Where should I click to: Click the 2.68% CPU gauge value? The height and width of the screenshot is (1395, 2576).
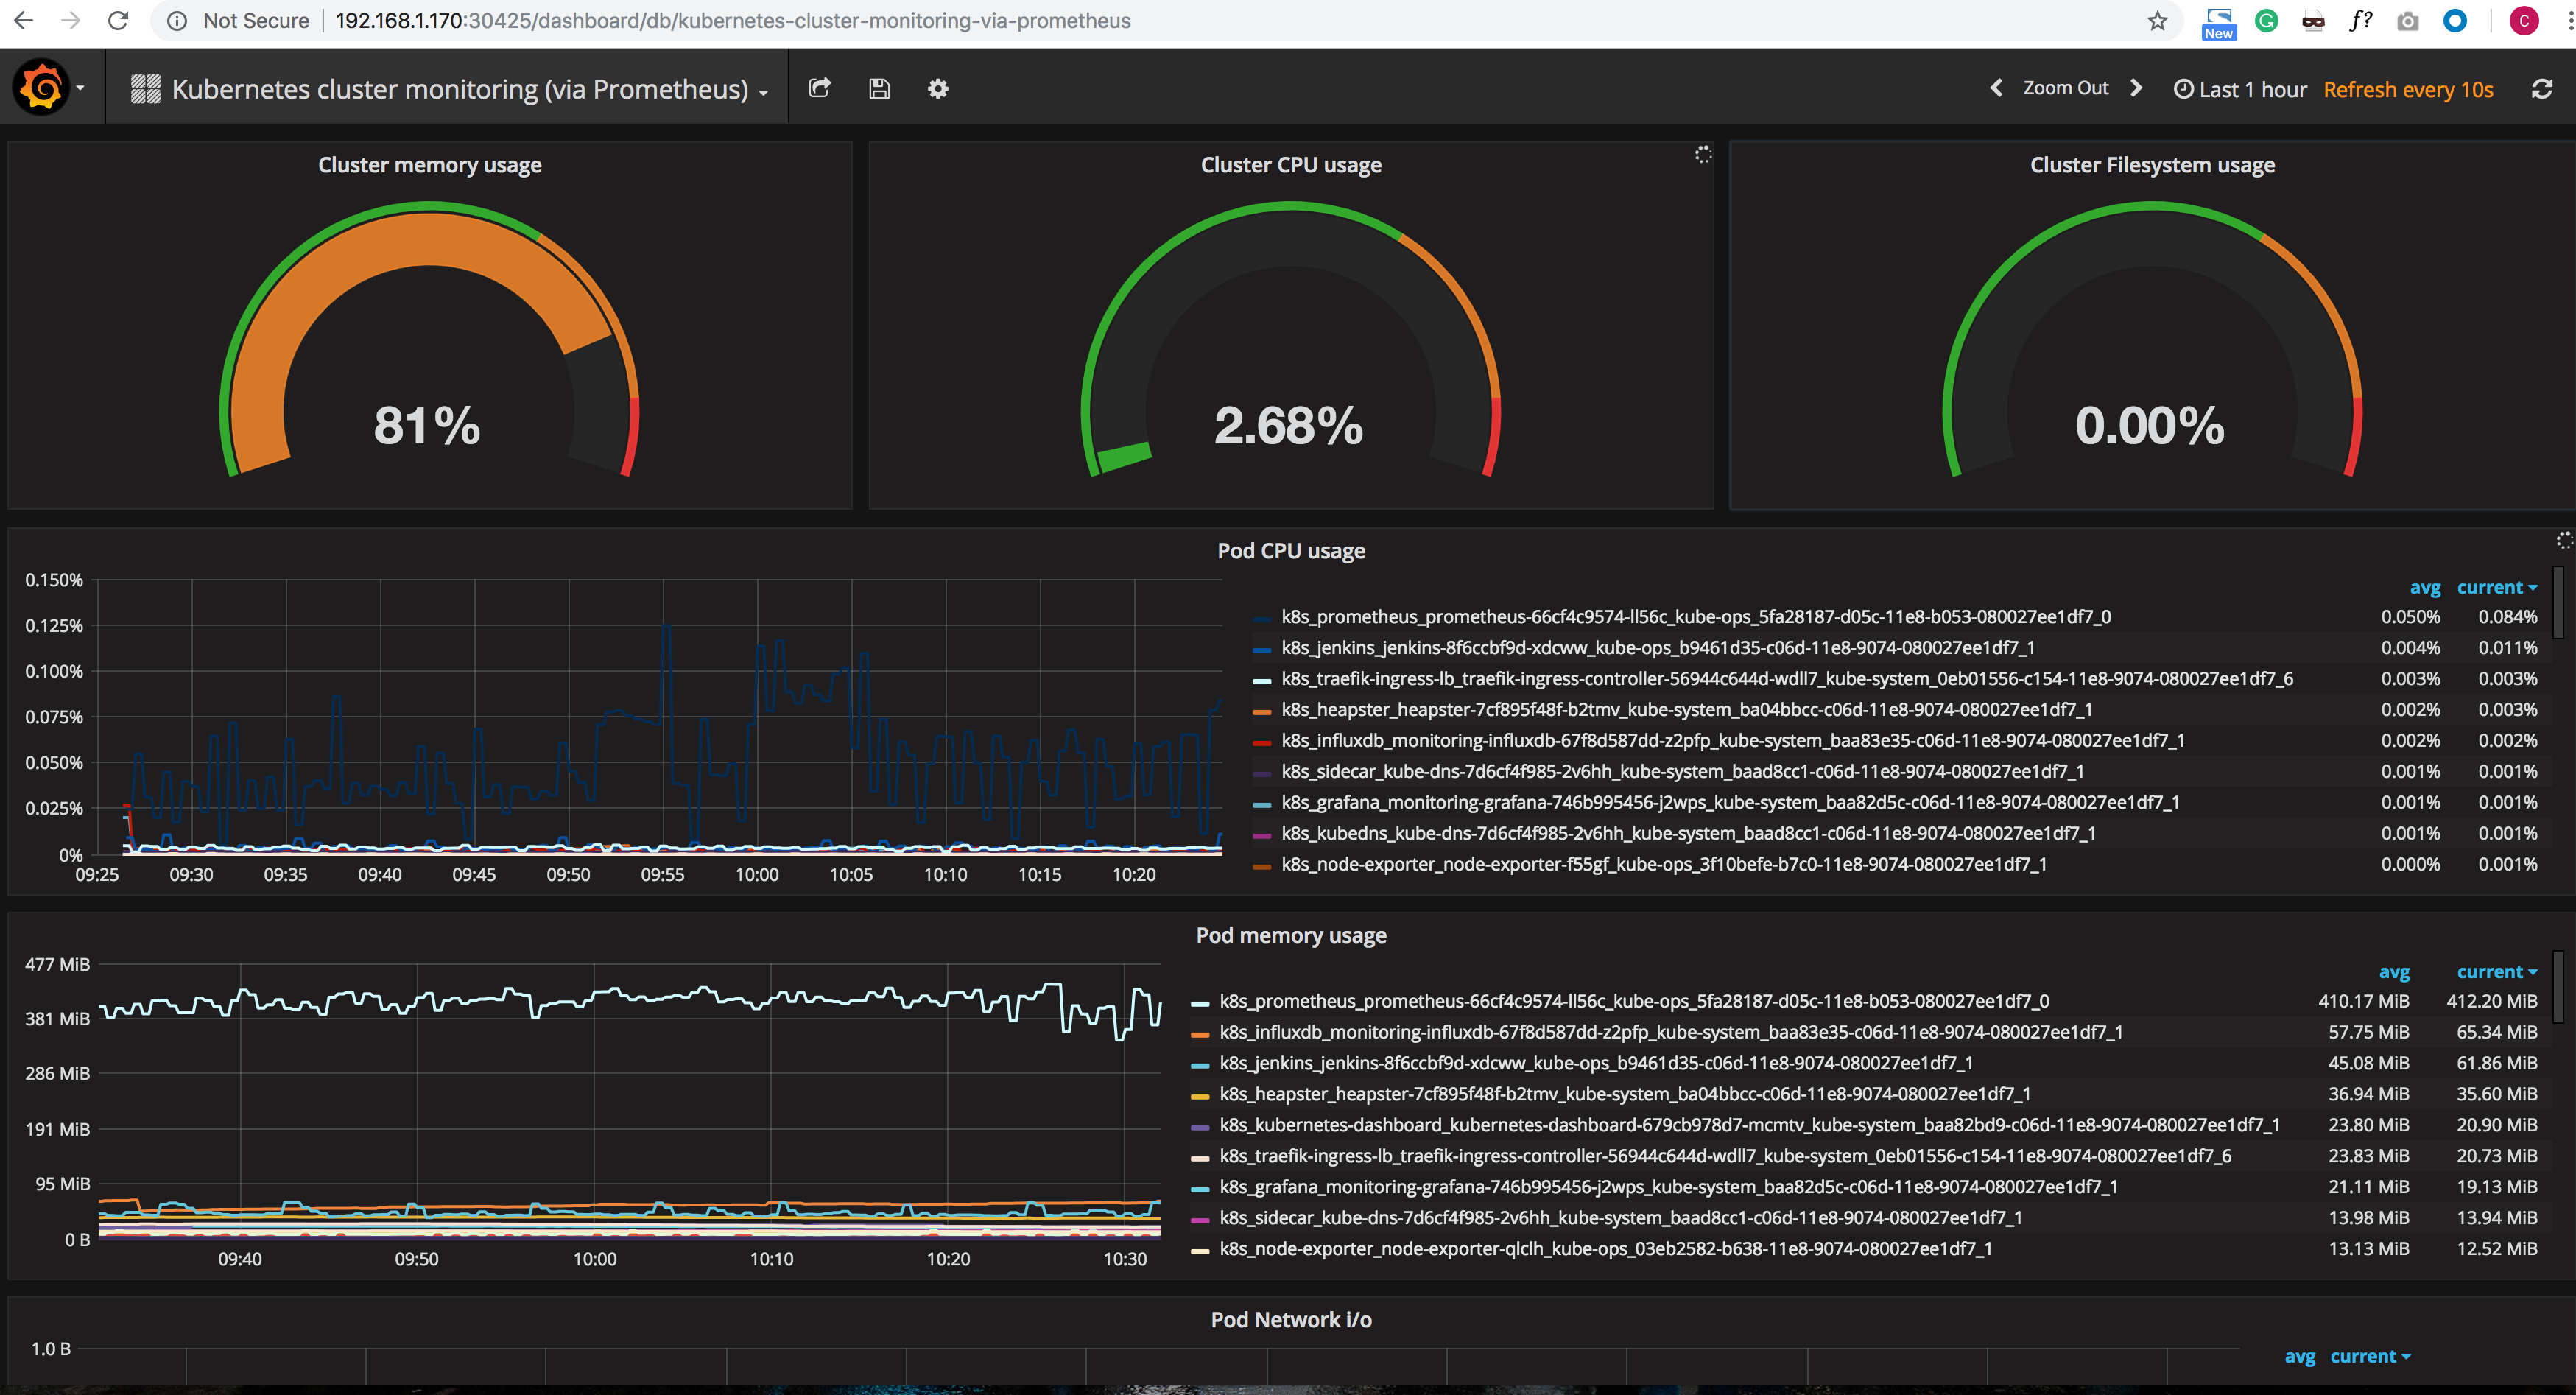click(x=1288, y=425)
